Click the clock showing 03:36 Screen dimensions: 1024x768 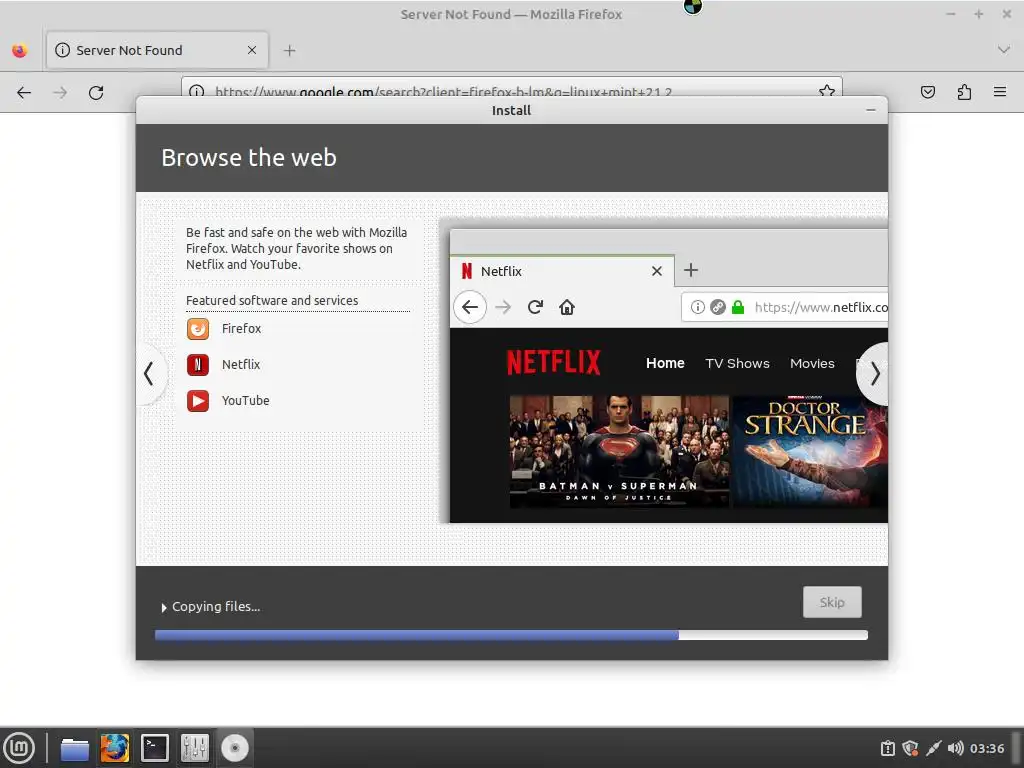point(987,748)
